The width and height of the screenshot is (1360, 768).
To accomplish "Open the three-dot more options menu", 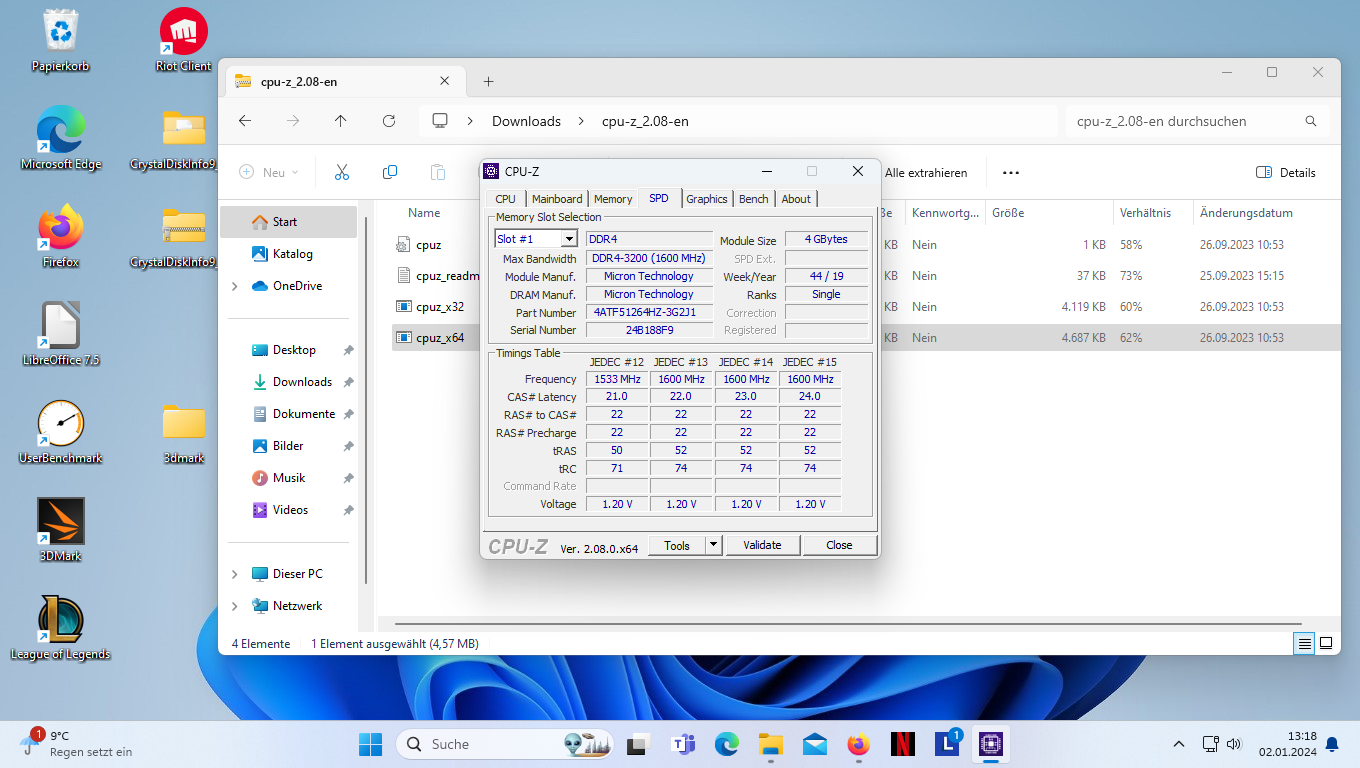I will 1011,172.
